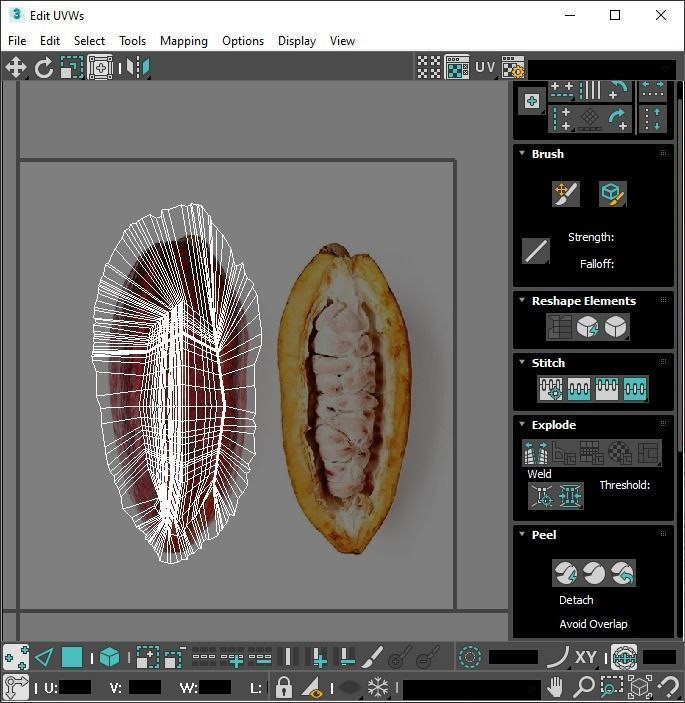Click the W coordinate input field

(x=216, y=687)
